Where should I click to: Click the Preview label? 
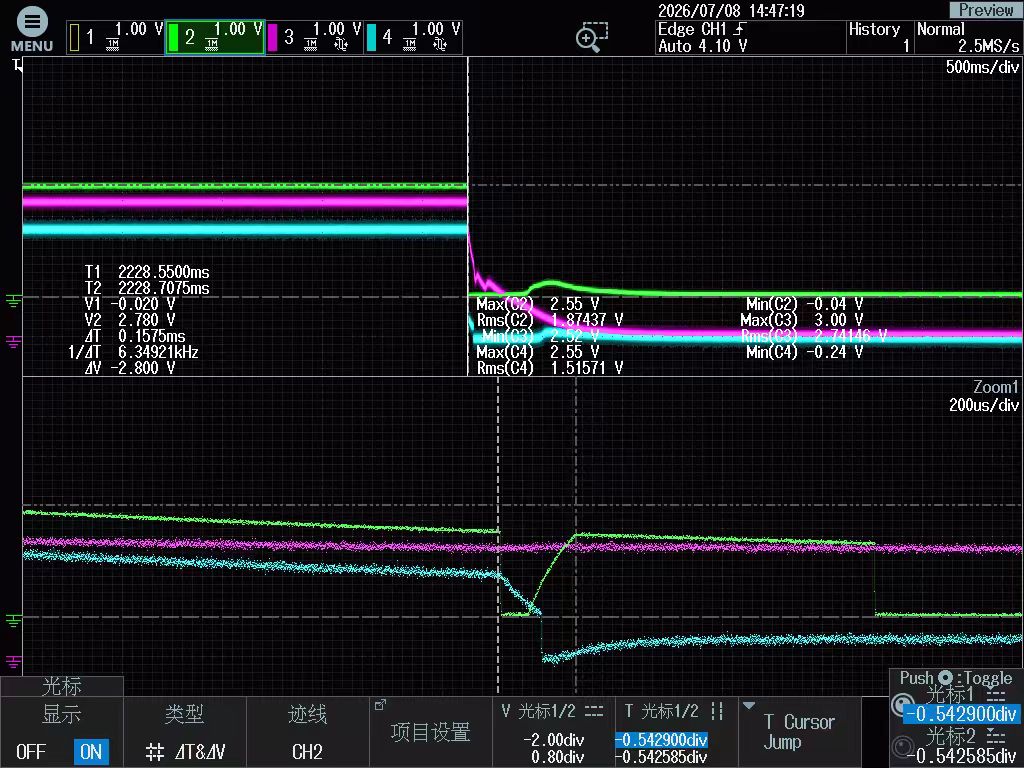pos(985,10)
